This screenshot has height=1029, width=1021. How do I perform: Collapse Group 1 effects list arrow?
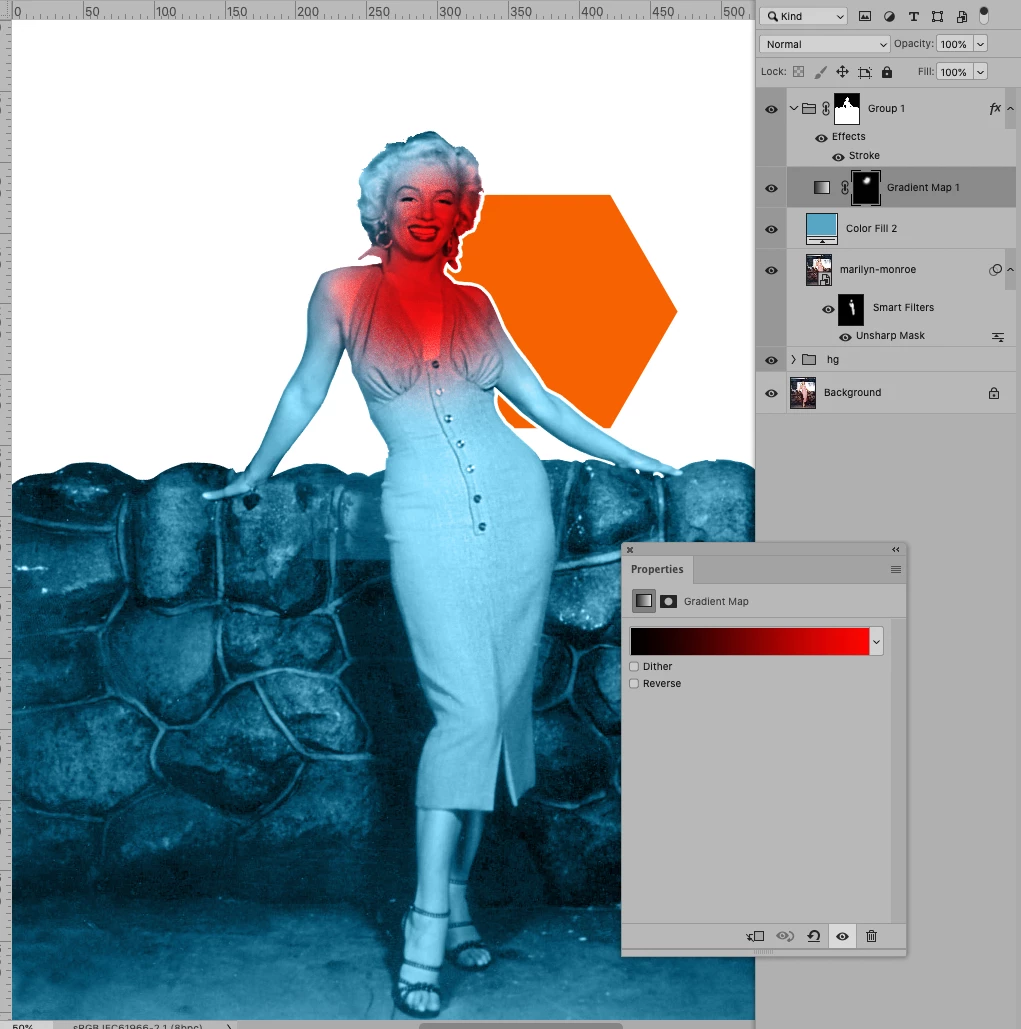(1011, 108)
